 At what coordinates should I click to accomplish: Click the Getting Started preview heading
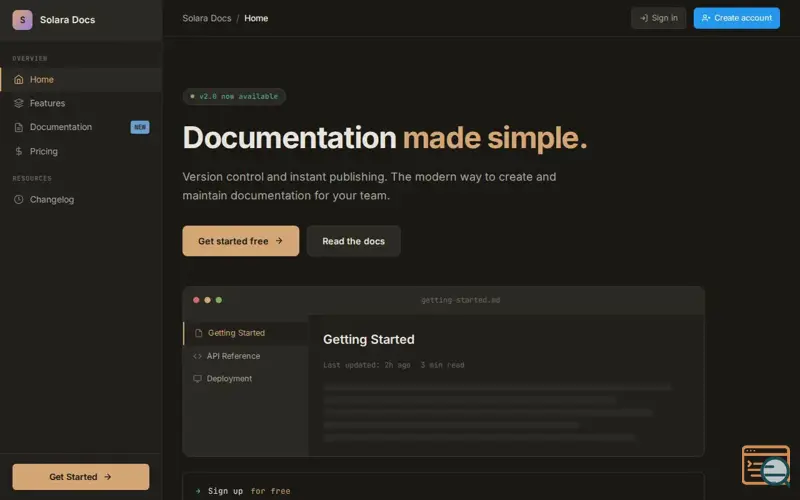coord(369,339)
